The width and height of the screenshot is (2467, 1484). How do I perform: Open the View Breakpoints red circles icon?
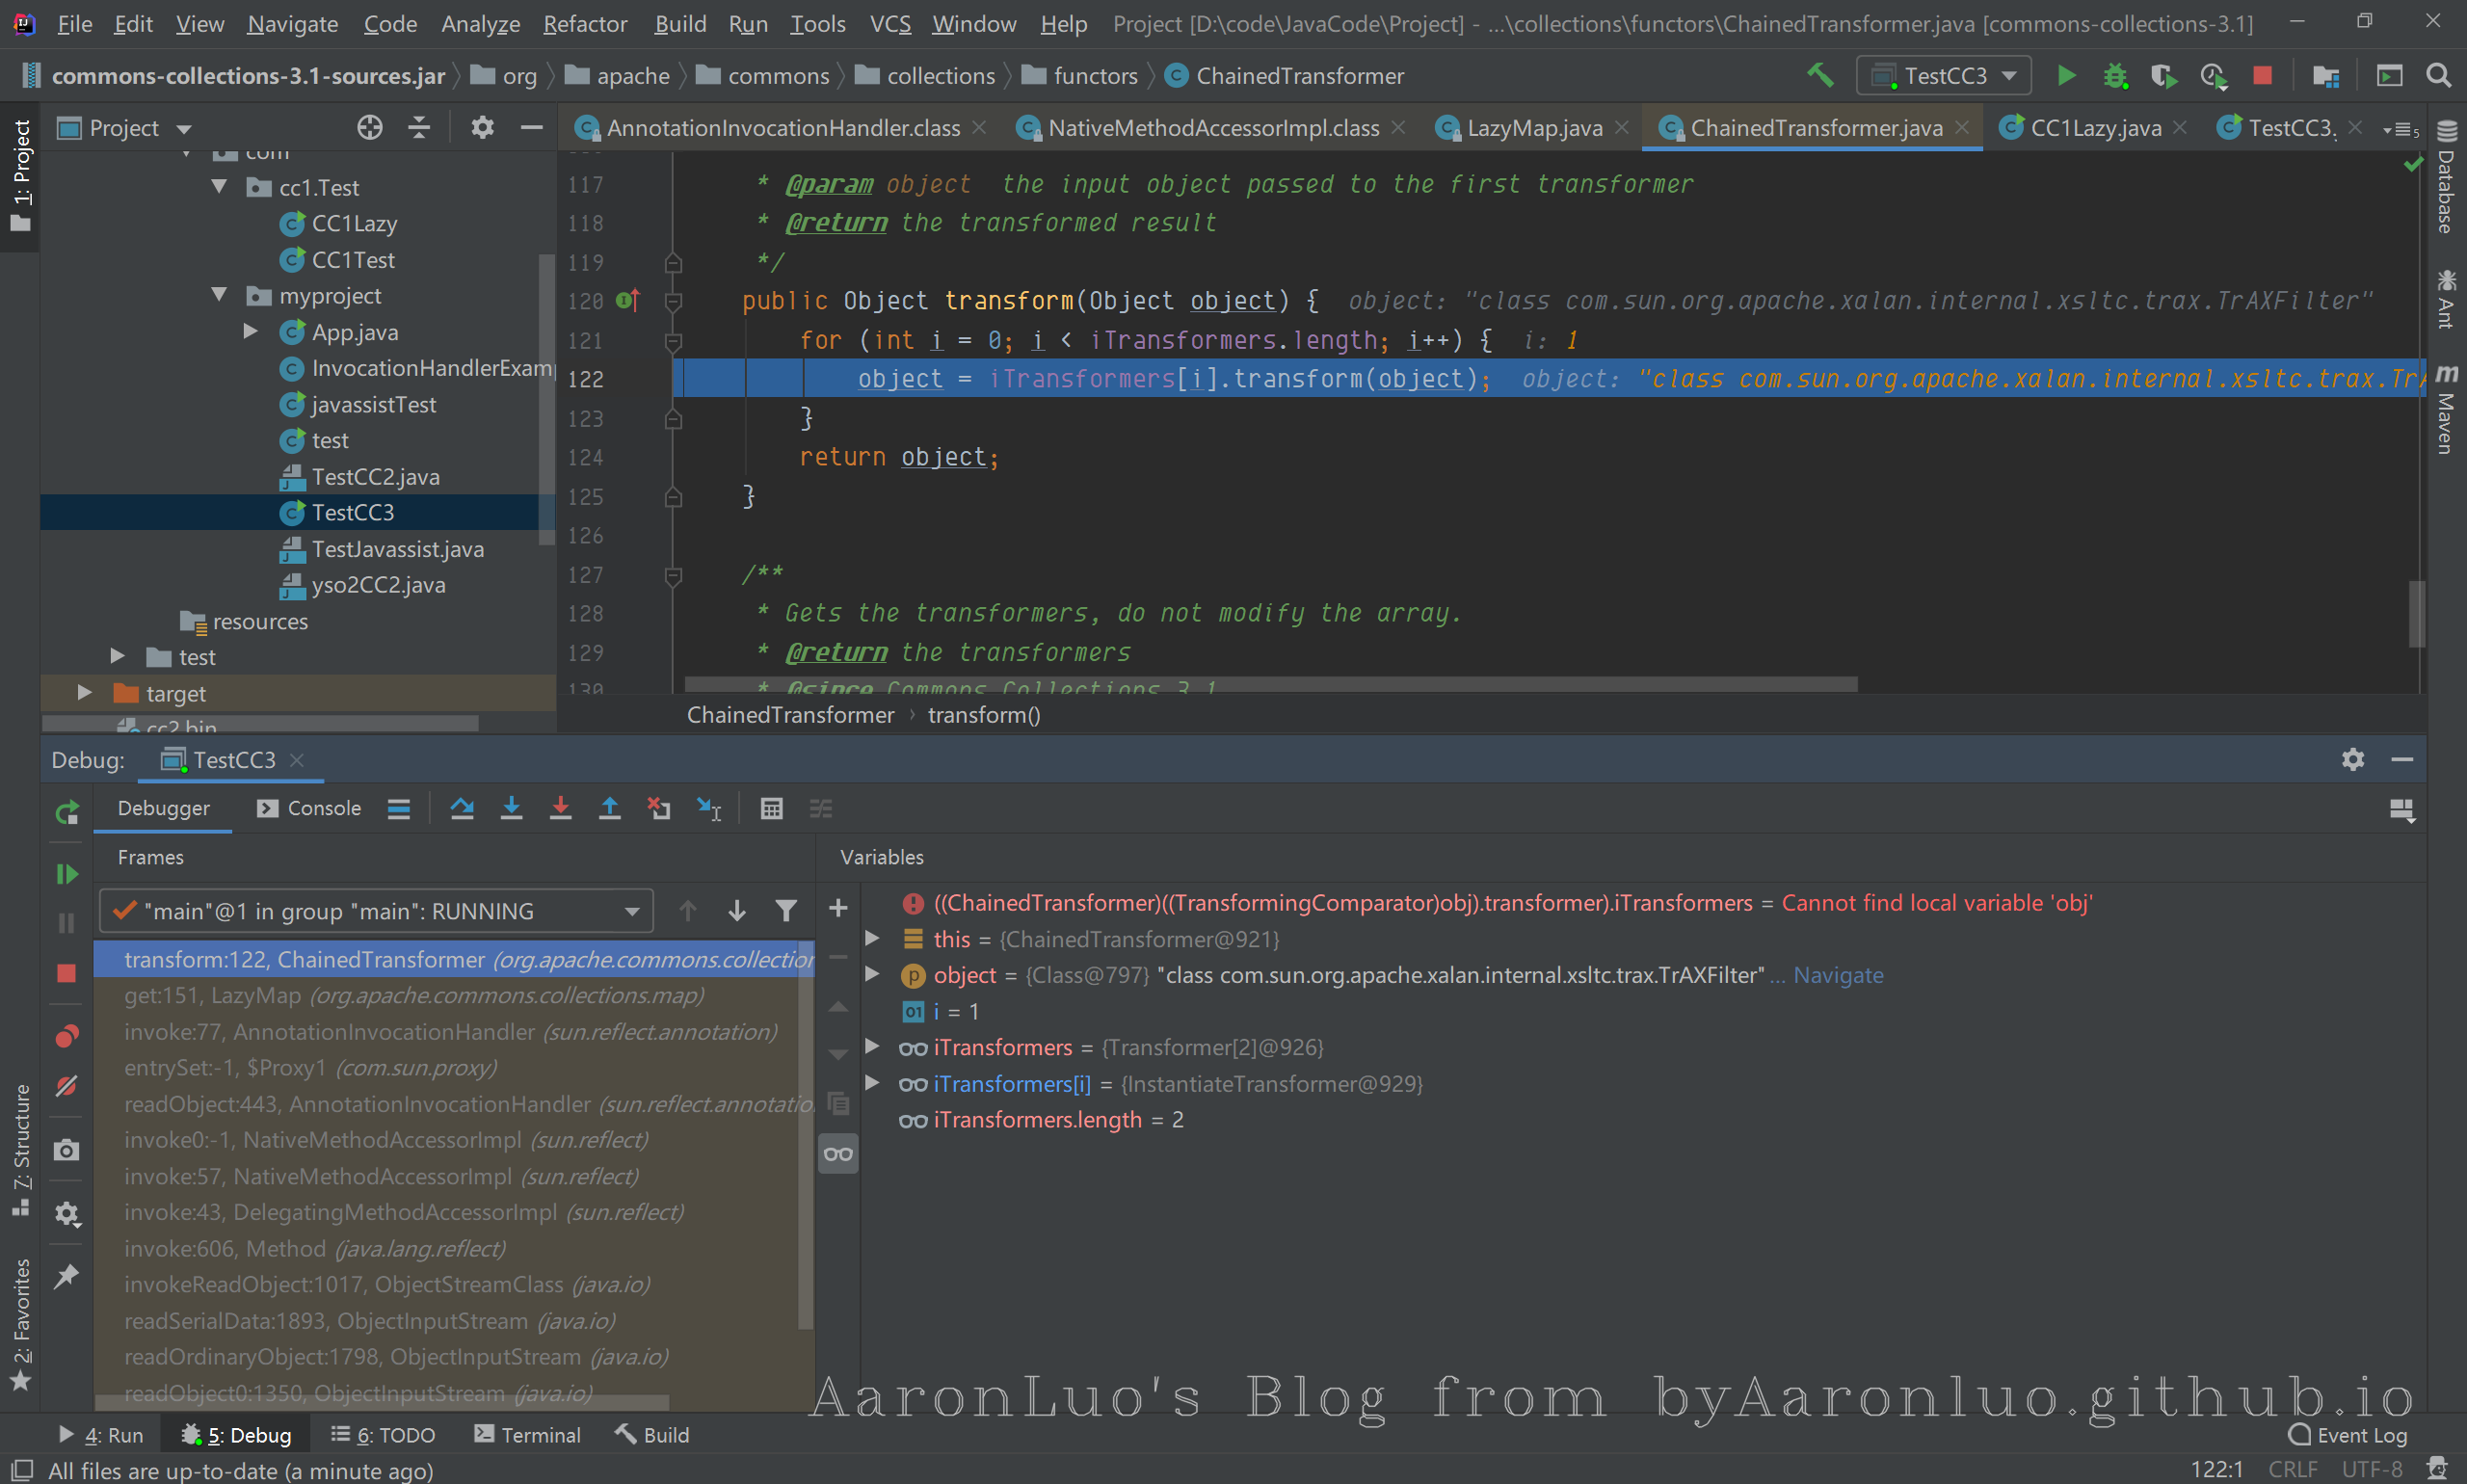(67, 1036)
